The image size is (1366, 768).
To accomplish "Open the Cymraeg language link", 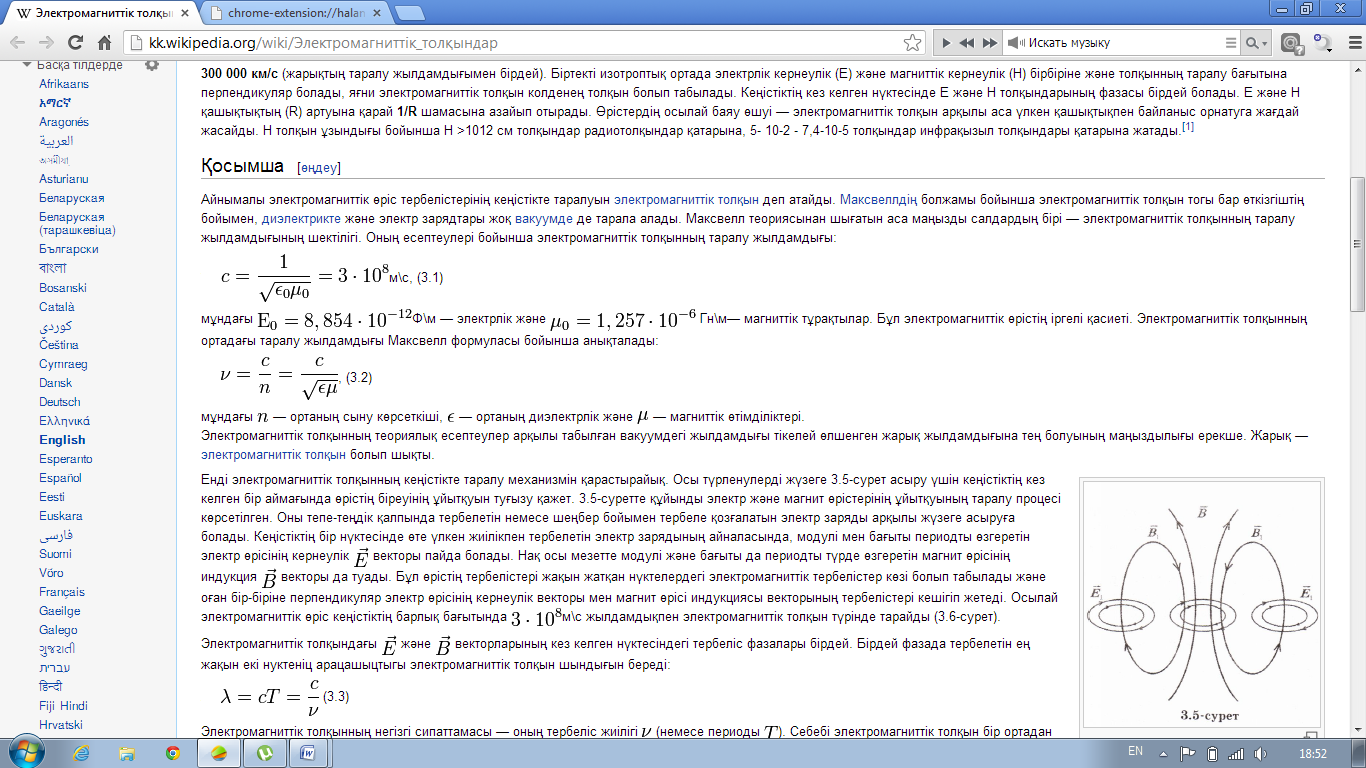I will pyautogui.click(x=64, y=364).
